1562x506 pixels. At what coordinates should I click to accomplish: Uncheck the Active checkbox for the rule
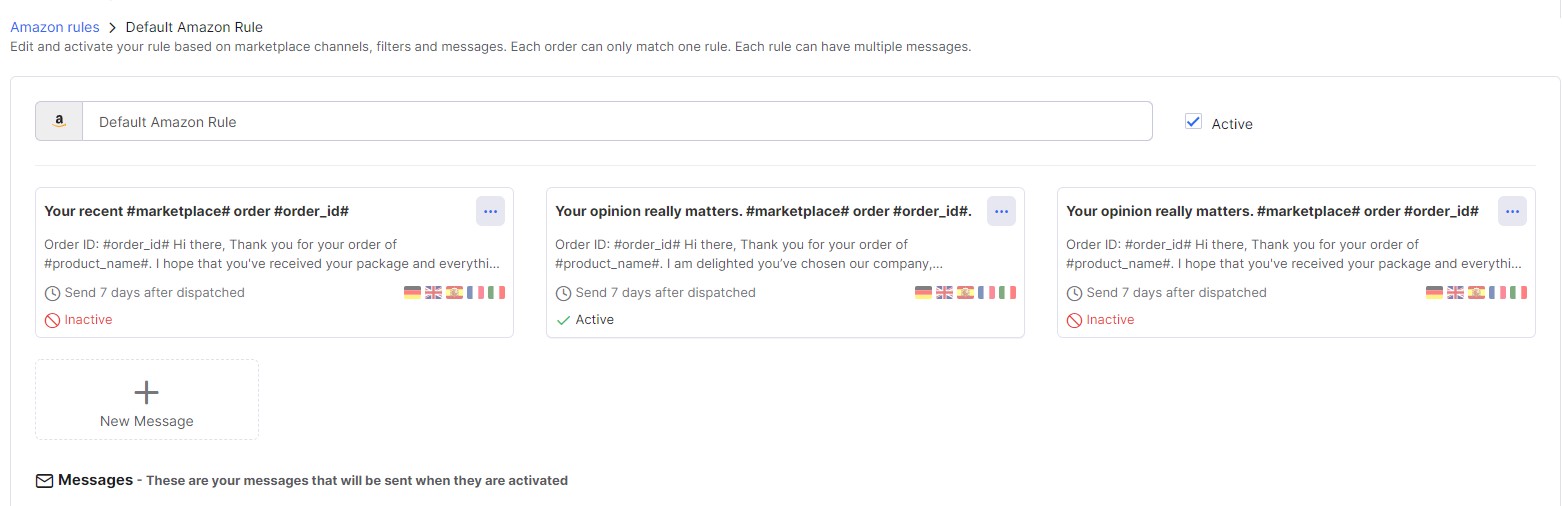(1193, 121)
